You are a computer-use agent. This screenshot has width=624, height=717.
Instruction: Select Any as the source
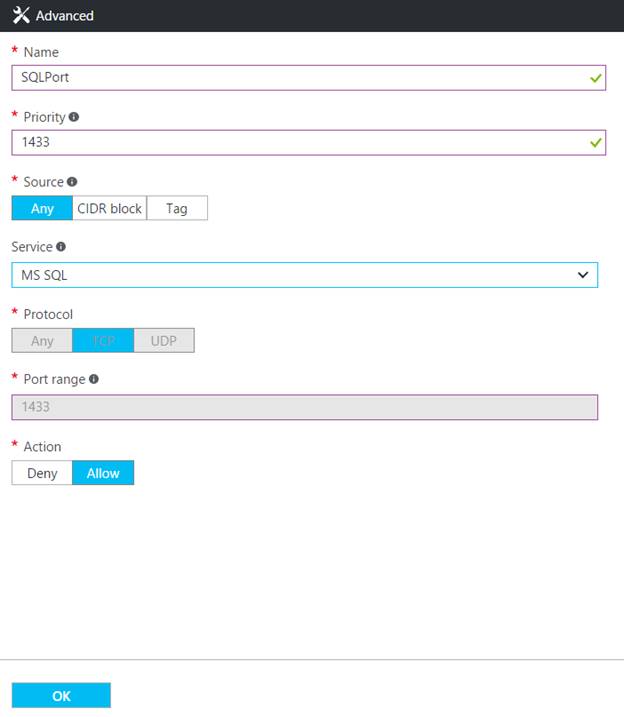pos(42,208)
